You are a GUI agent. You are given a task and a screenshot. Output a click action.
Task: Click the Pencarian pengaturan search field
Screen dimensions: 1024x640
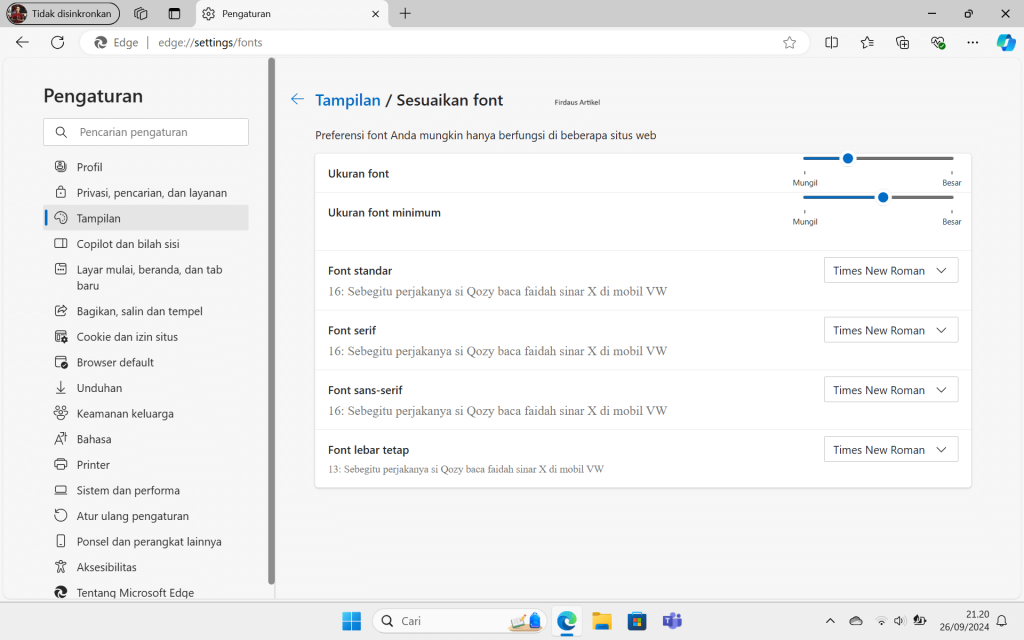(x=145, y=131)
